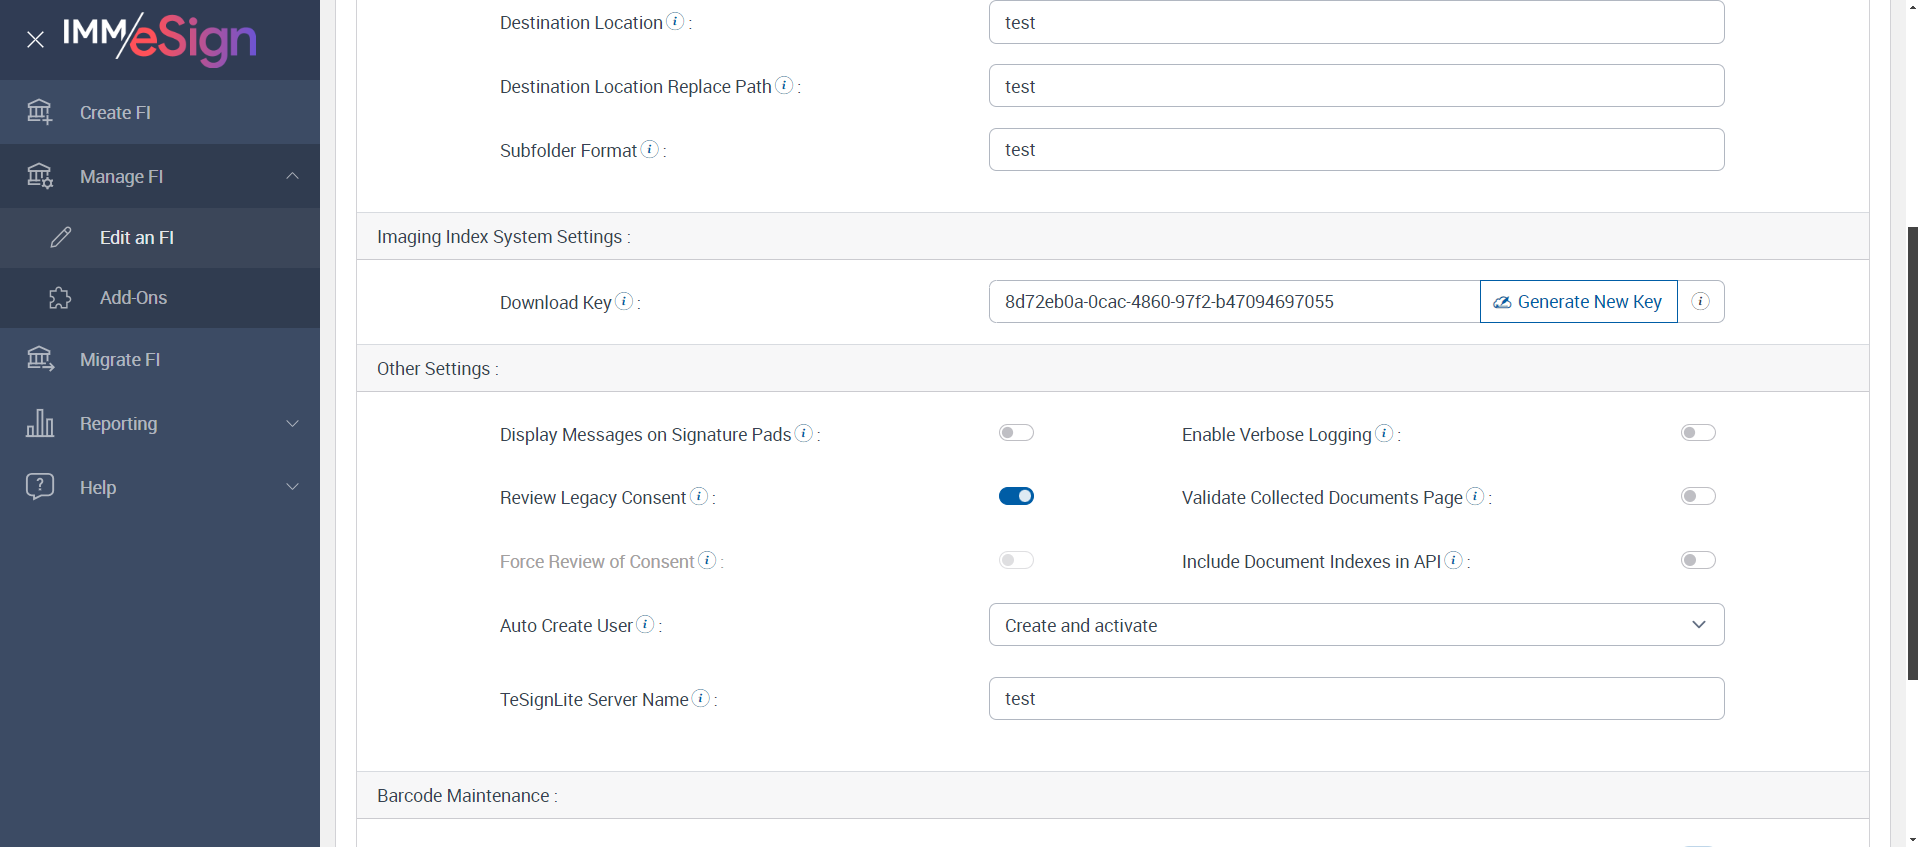Click info icon for Auto Create User

pos(646,624)
